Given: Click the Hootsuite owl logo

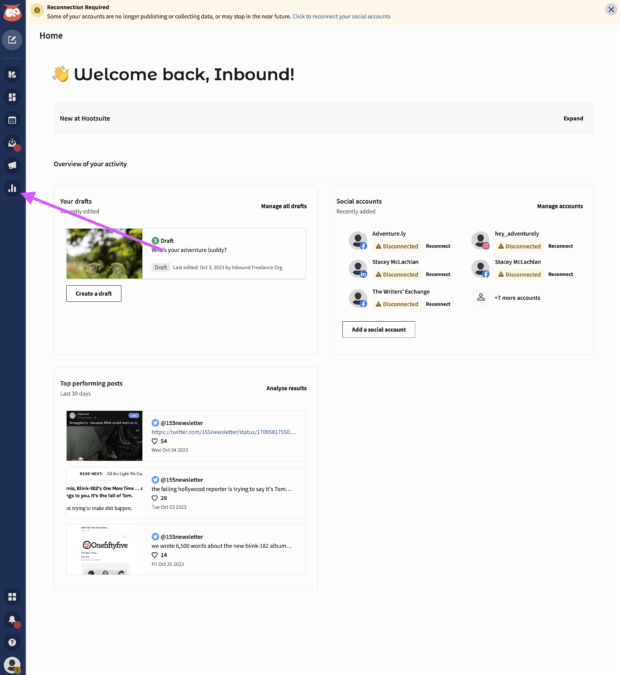Looking at the screenshot, I should coord(12,12).
